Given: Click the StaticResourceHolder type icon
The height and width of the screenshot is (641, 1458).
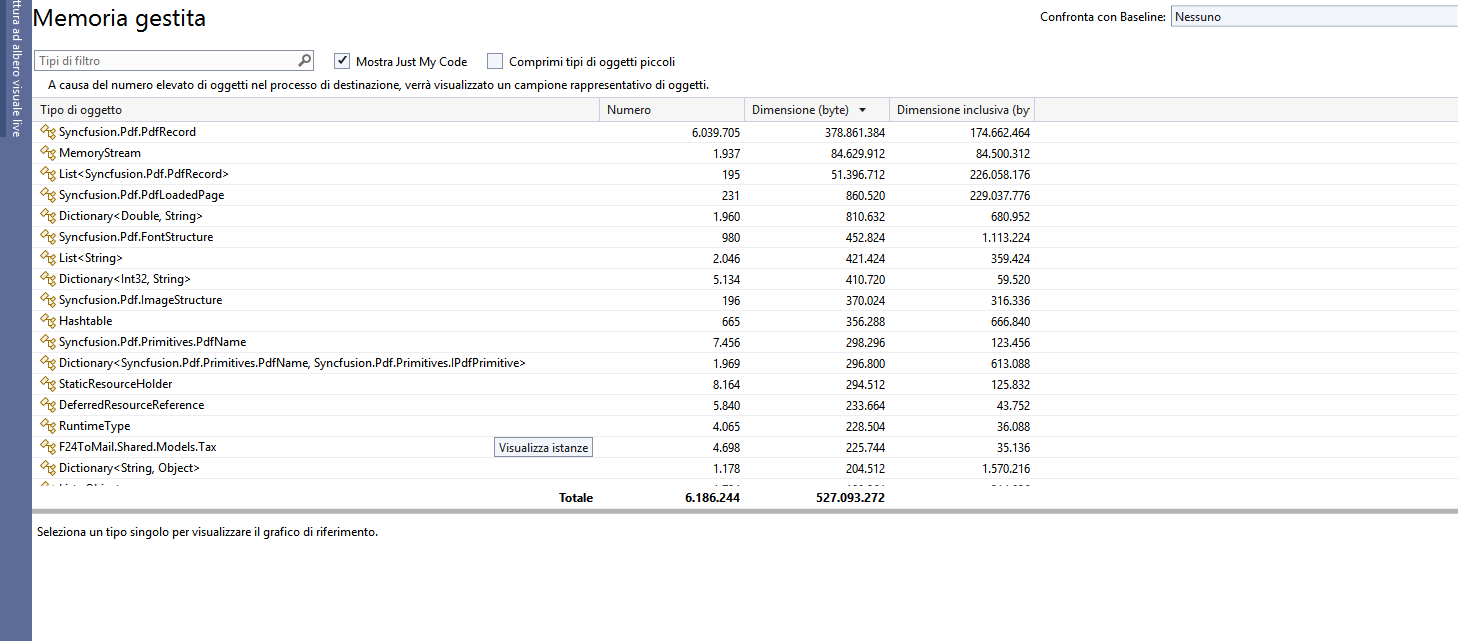Looking at the screenshot, I should [47, 384].
